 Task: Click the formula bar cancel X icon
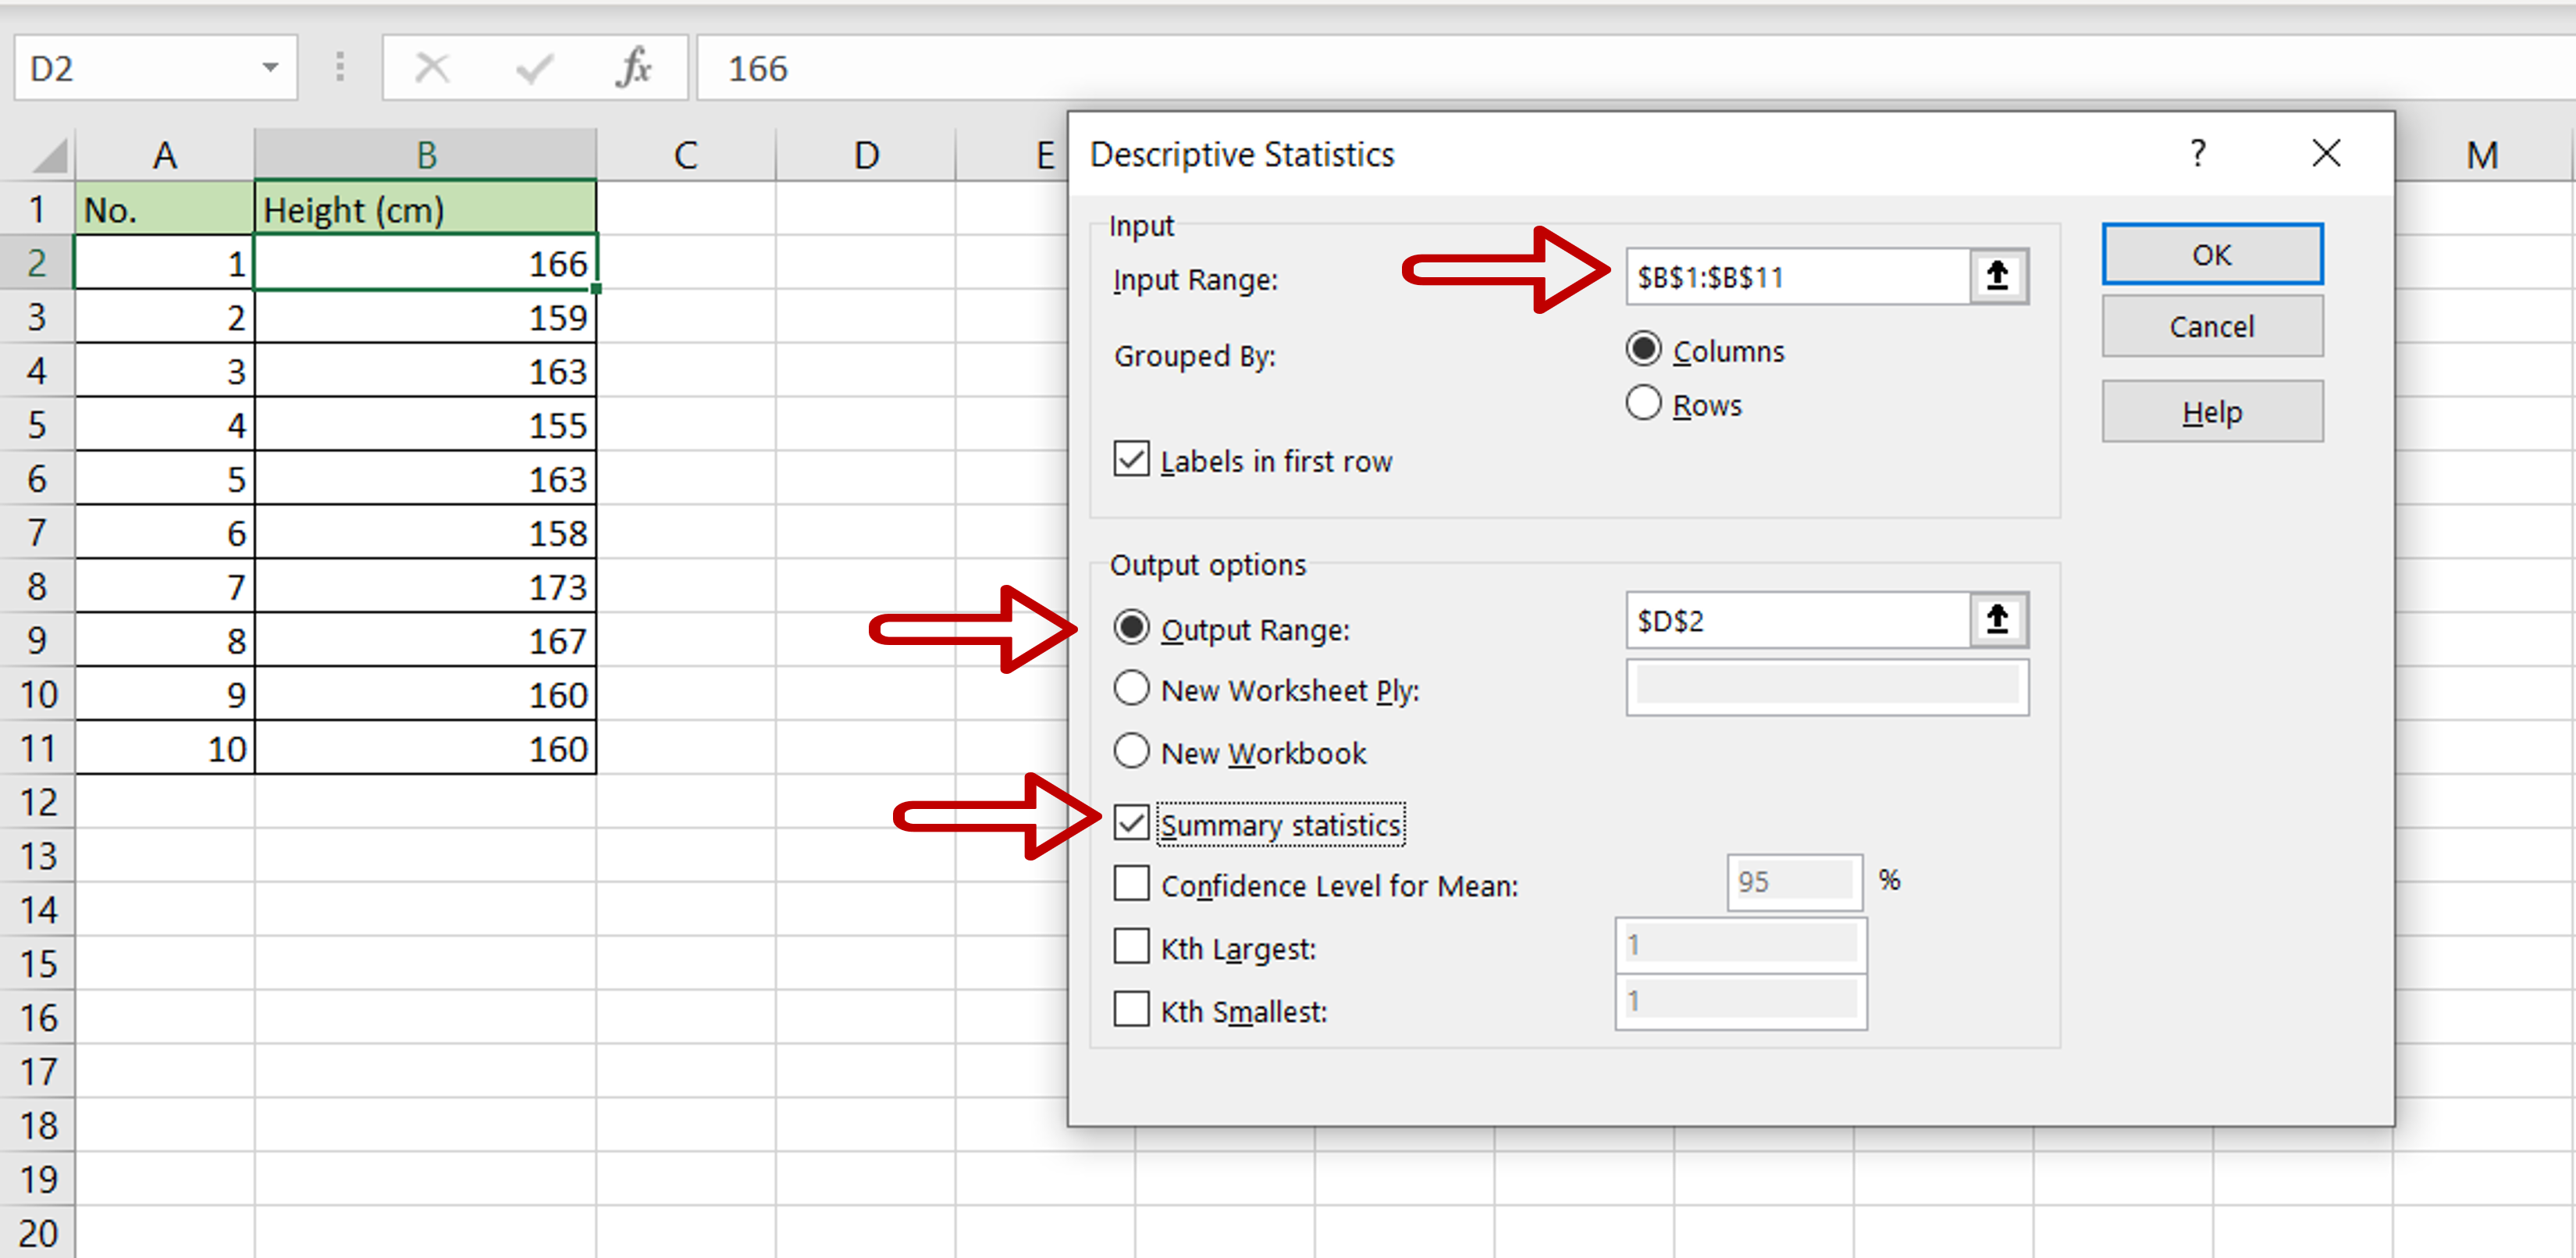pyautogui.click(x=432, y=68)
